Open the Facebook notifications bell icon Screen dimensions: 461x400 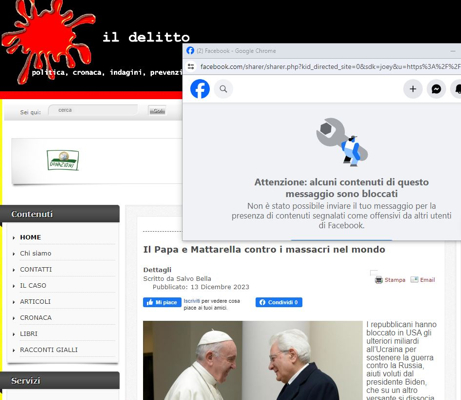(457, 89)
